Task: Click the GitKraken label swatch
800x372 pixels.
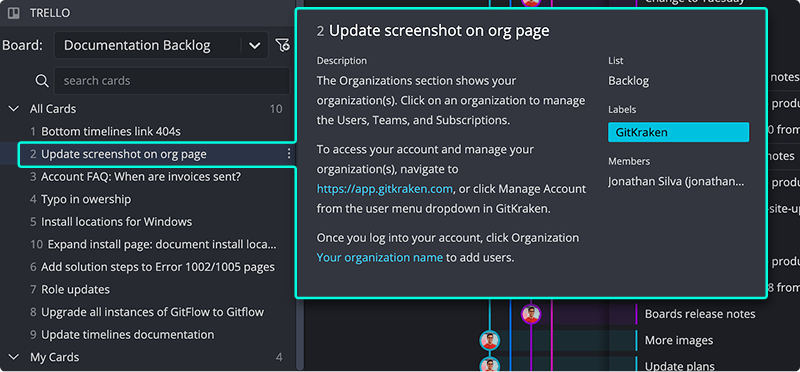Action: (679, 132)
